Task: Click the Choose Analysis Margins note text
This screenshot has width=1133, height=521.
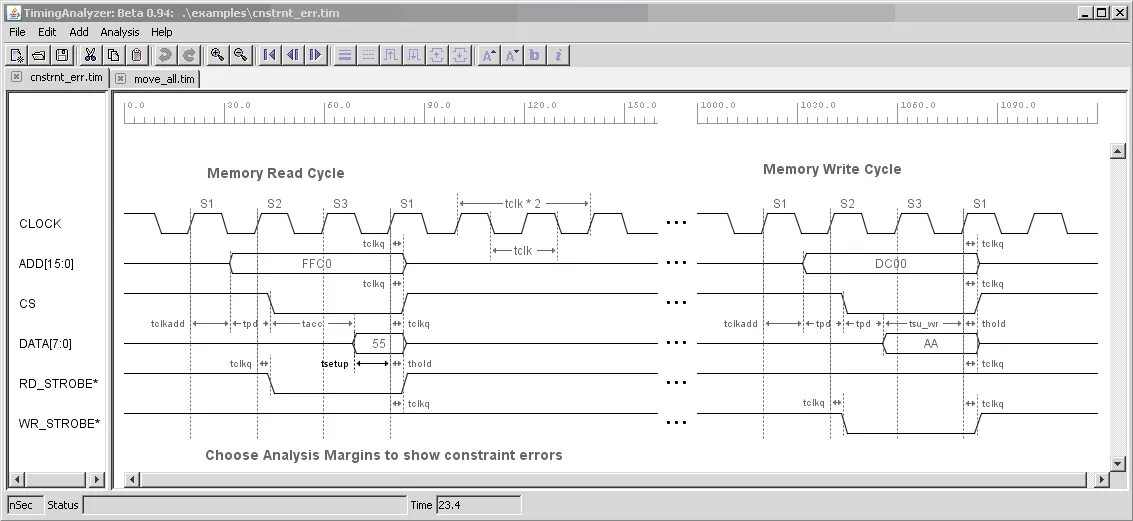Action: [384, 455]
